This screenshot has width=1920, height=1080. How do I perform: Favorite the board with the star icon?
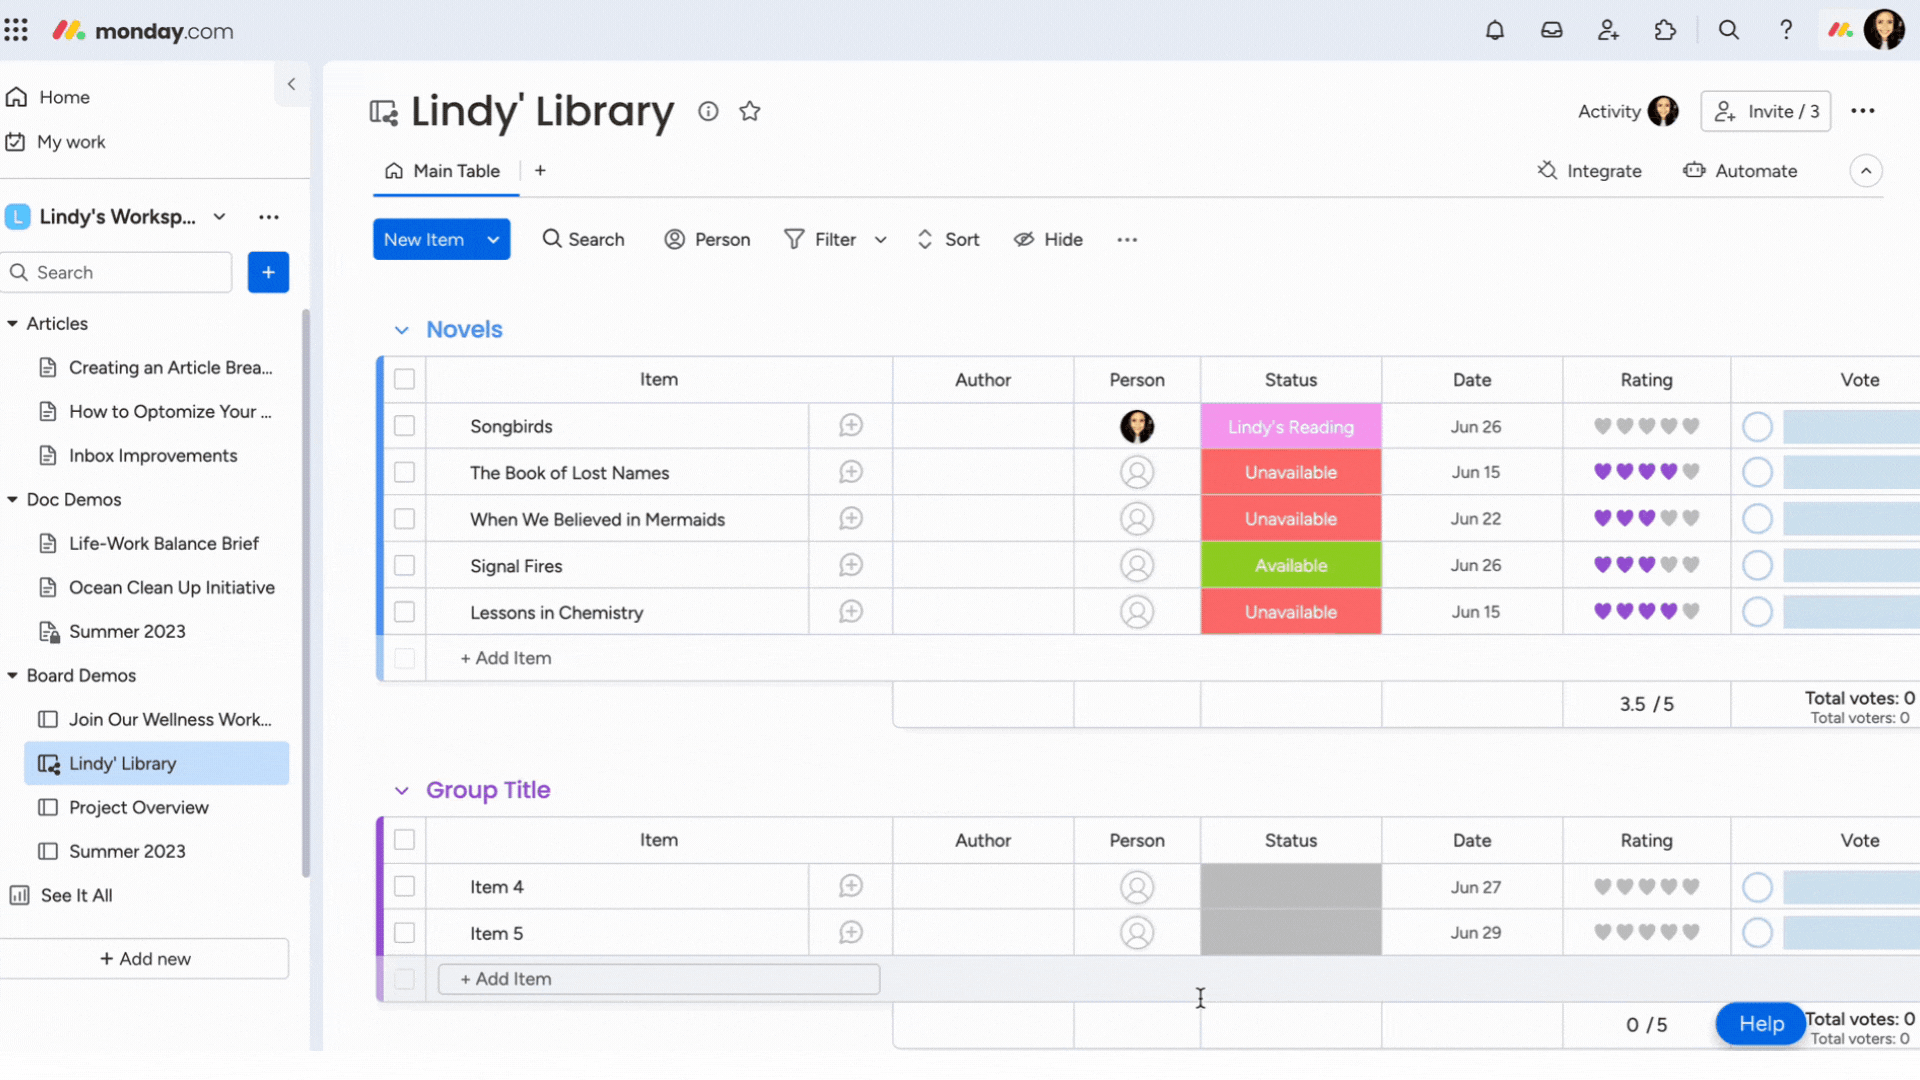[x=750, y=111]
